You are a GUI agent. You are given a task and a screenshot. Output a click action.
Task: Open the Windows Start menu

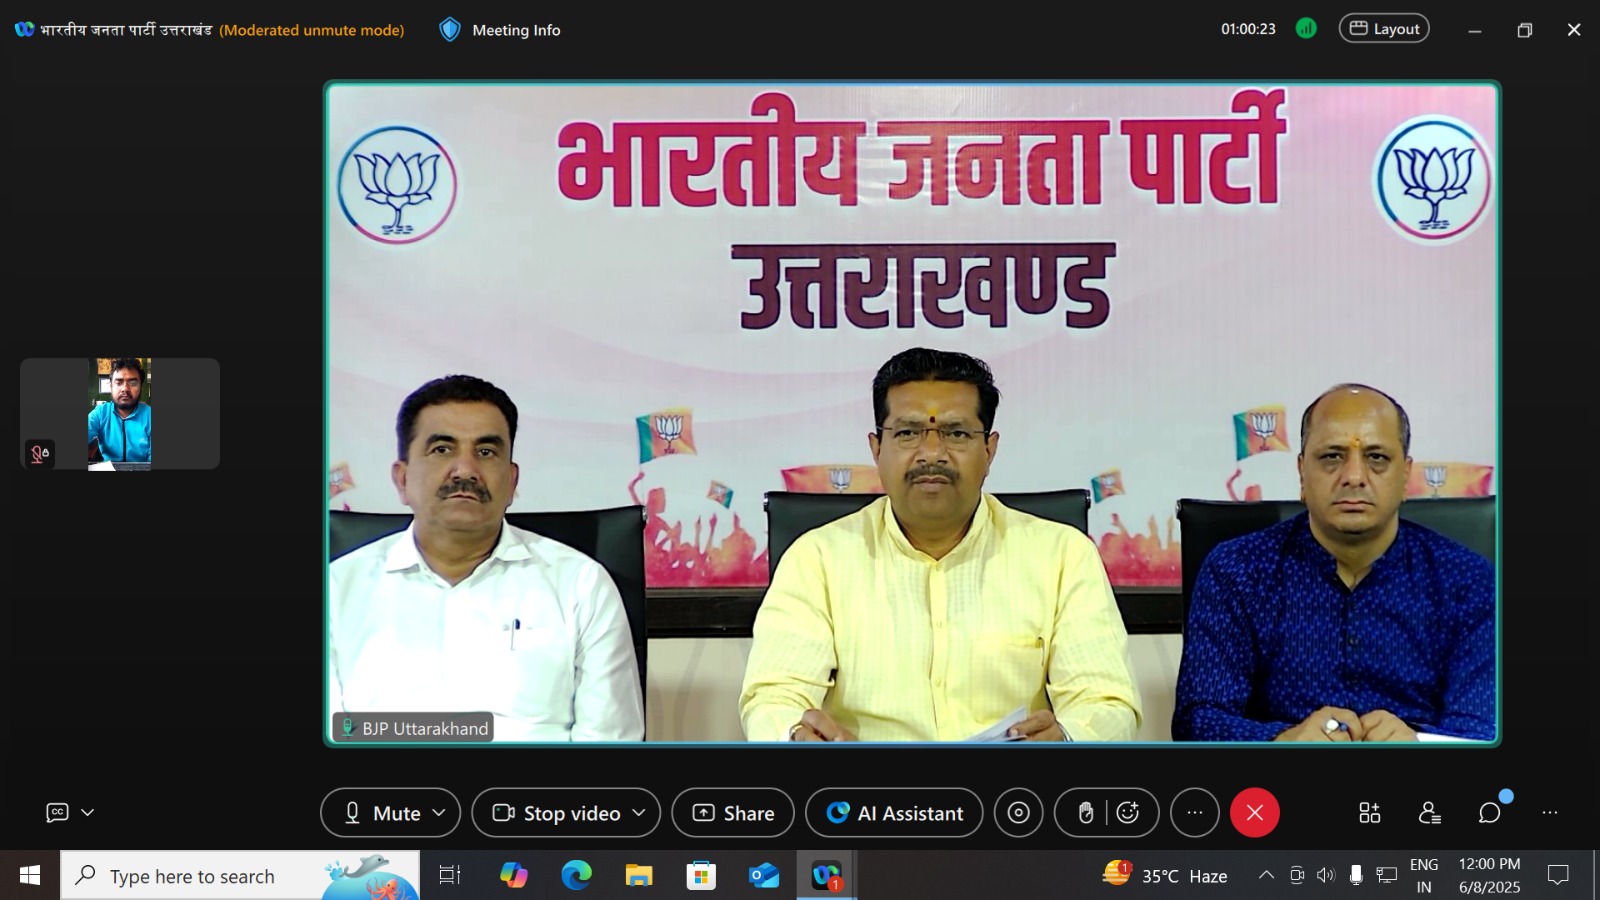30,876
